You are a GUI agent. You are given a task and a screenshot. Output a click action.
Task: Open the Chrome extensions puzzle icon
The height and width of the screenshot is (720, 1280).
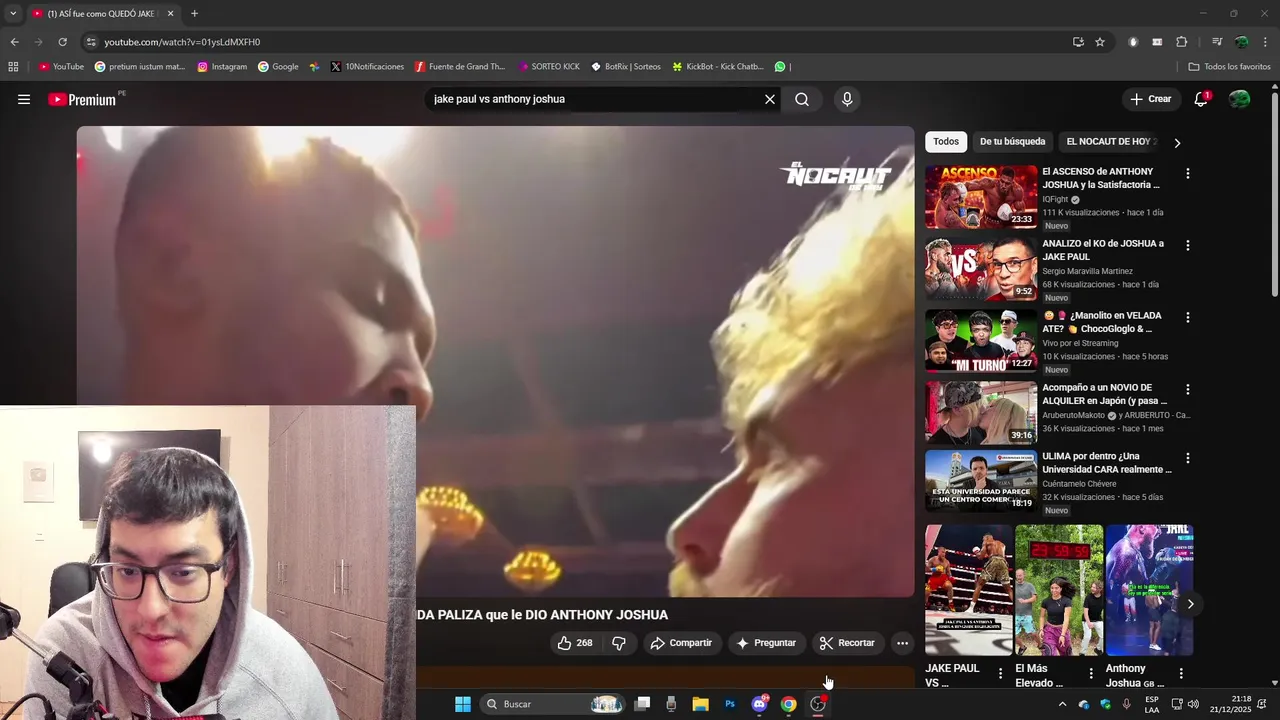point(1181,42)
